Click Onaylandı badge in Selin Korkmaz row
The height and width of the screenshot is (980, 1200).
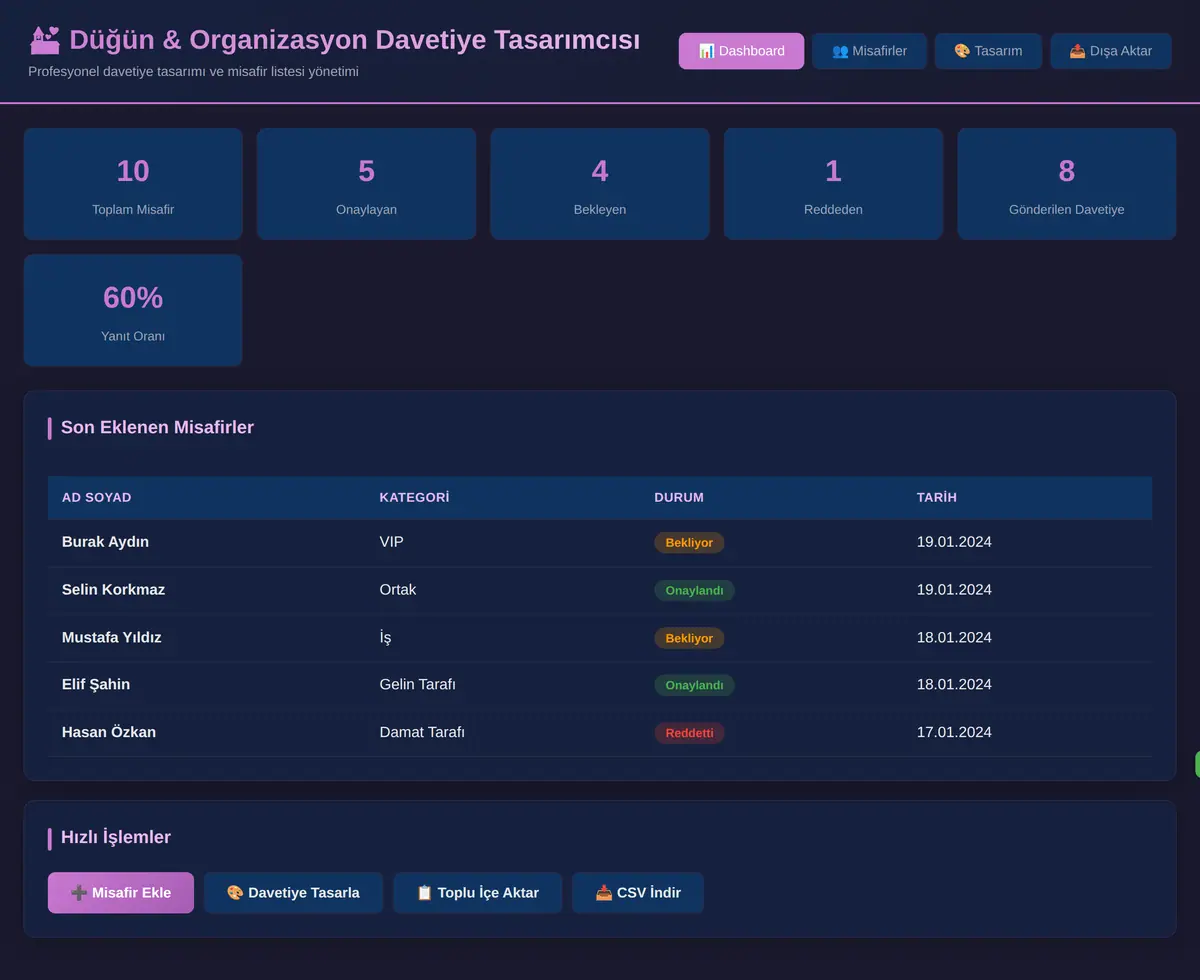[x=694, y=590]
